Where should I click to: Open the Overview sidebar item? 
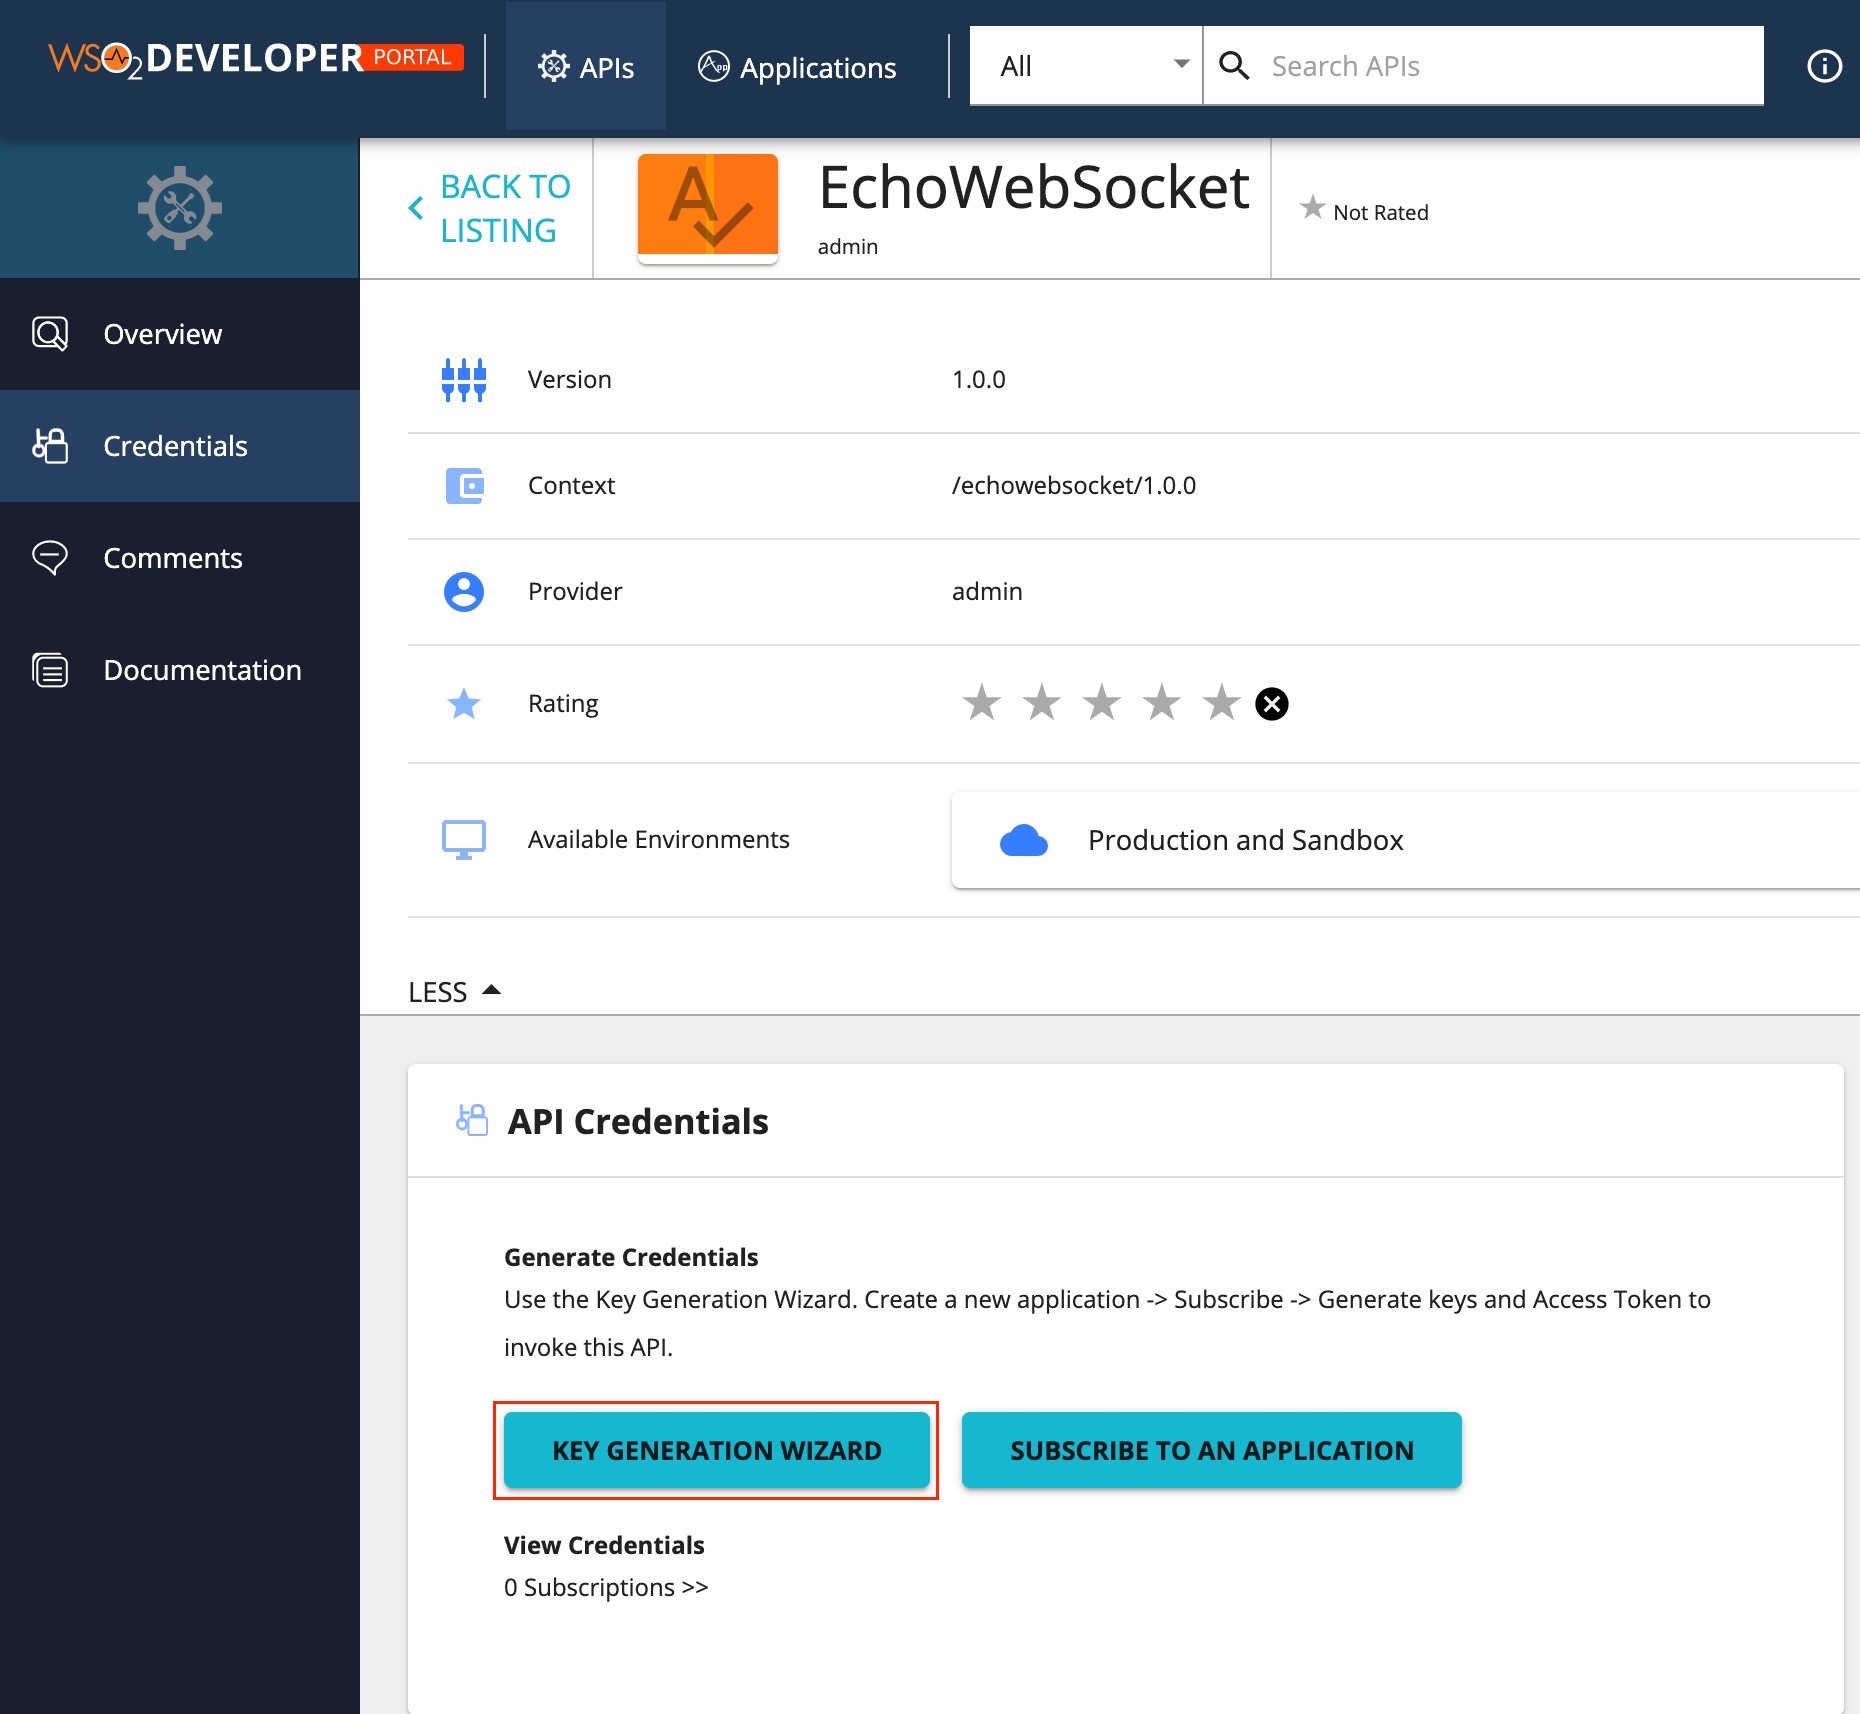180,334
